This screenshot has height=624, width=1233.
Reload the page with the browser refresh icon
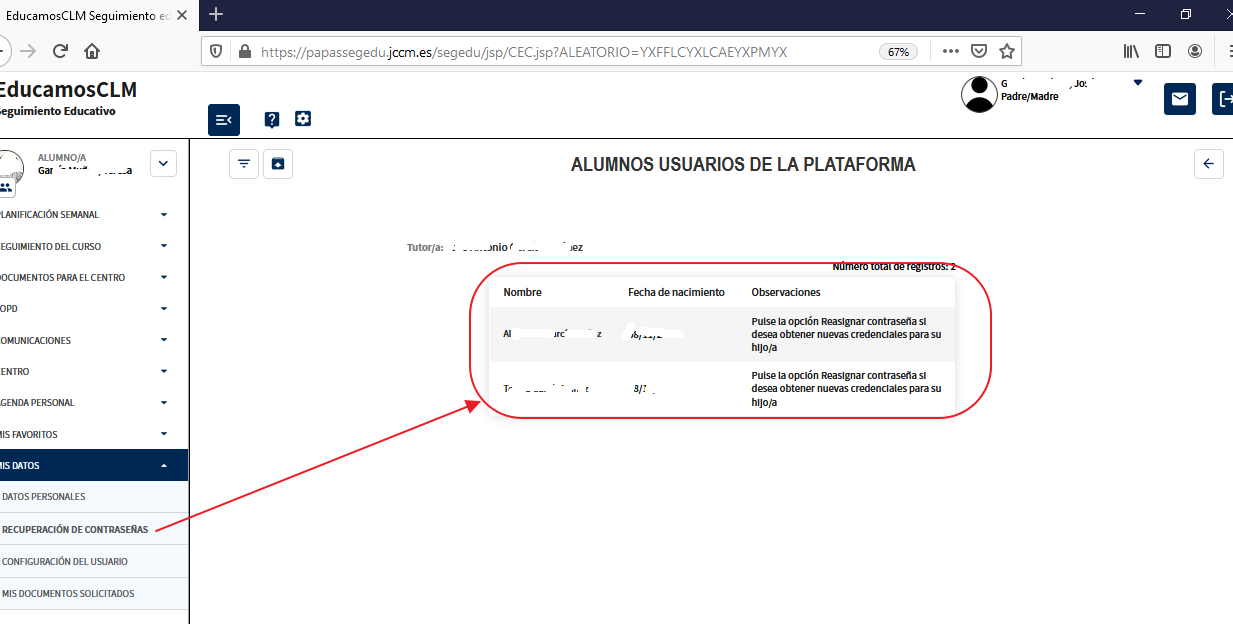click(60, 51)
